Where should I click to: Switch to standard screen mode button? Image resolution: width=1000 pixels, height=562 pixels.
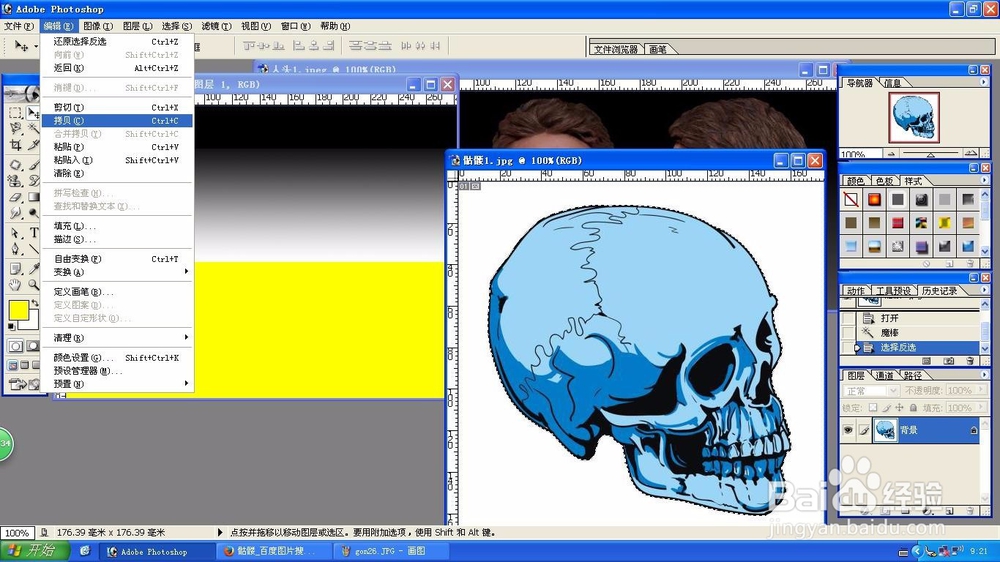(x=13, y=365)
